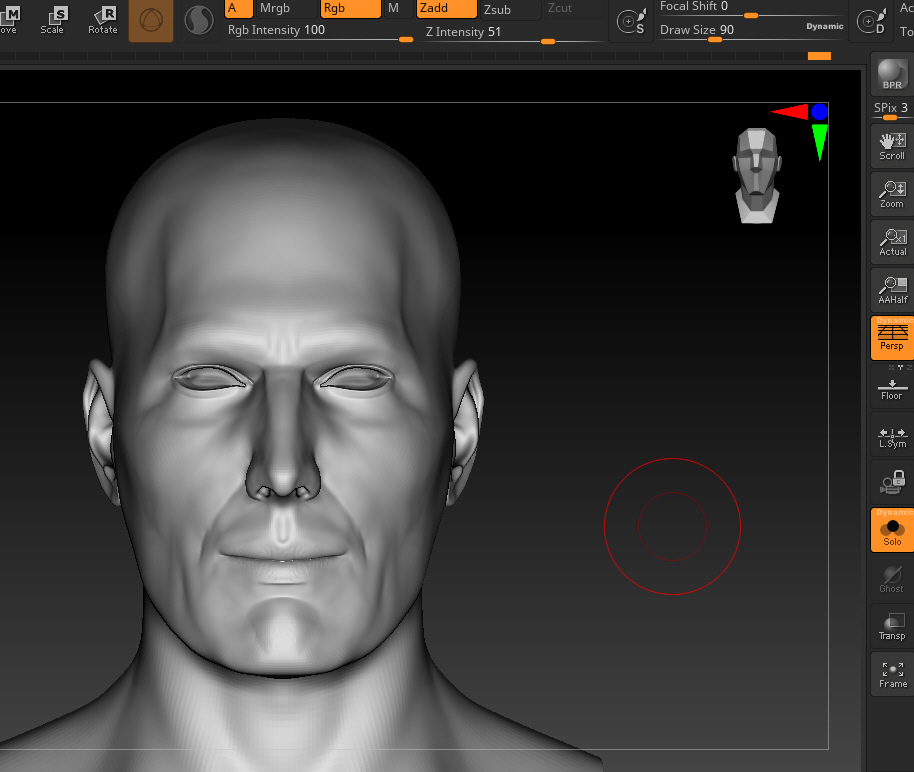Click the grey swirled sphere icon beside Gizmo
The width and height of the screenshot is (914, 772).
click(199, 20)
